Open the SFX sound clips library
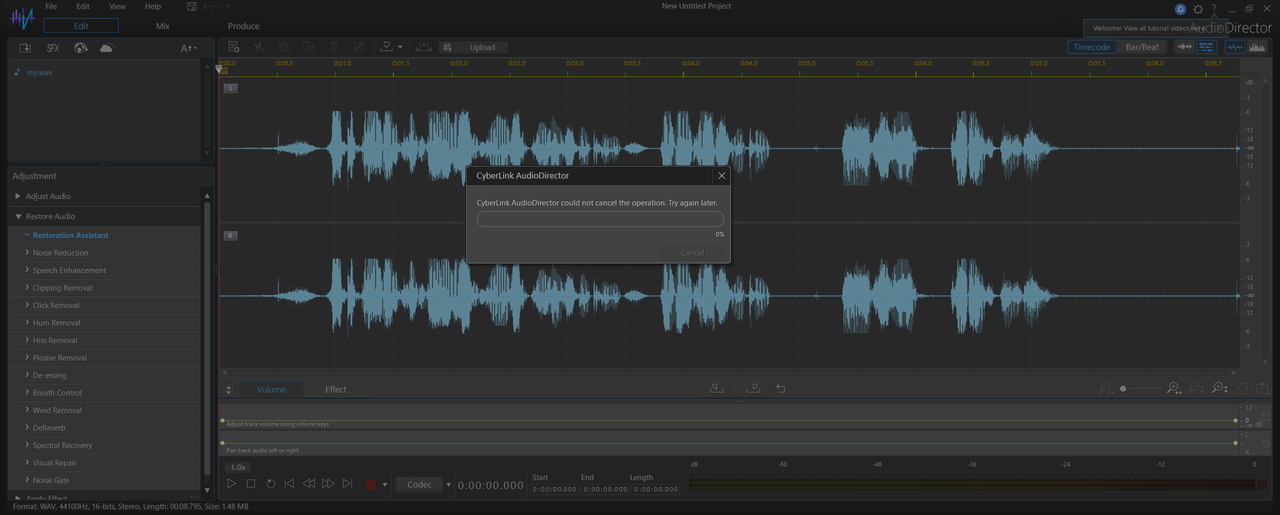 [53, 48]
